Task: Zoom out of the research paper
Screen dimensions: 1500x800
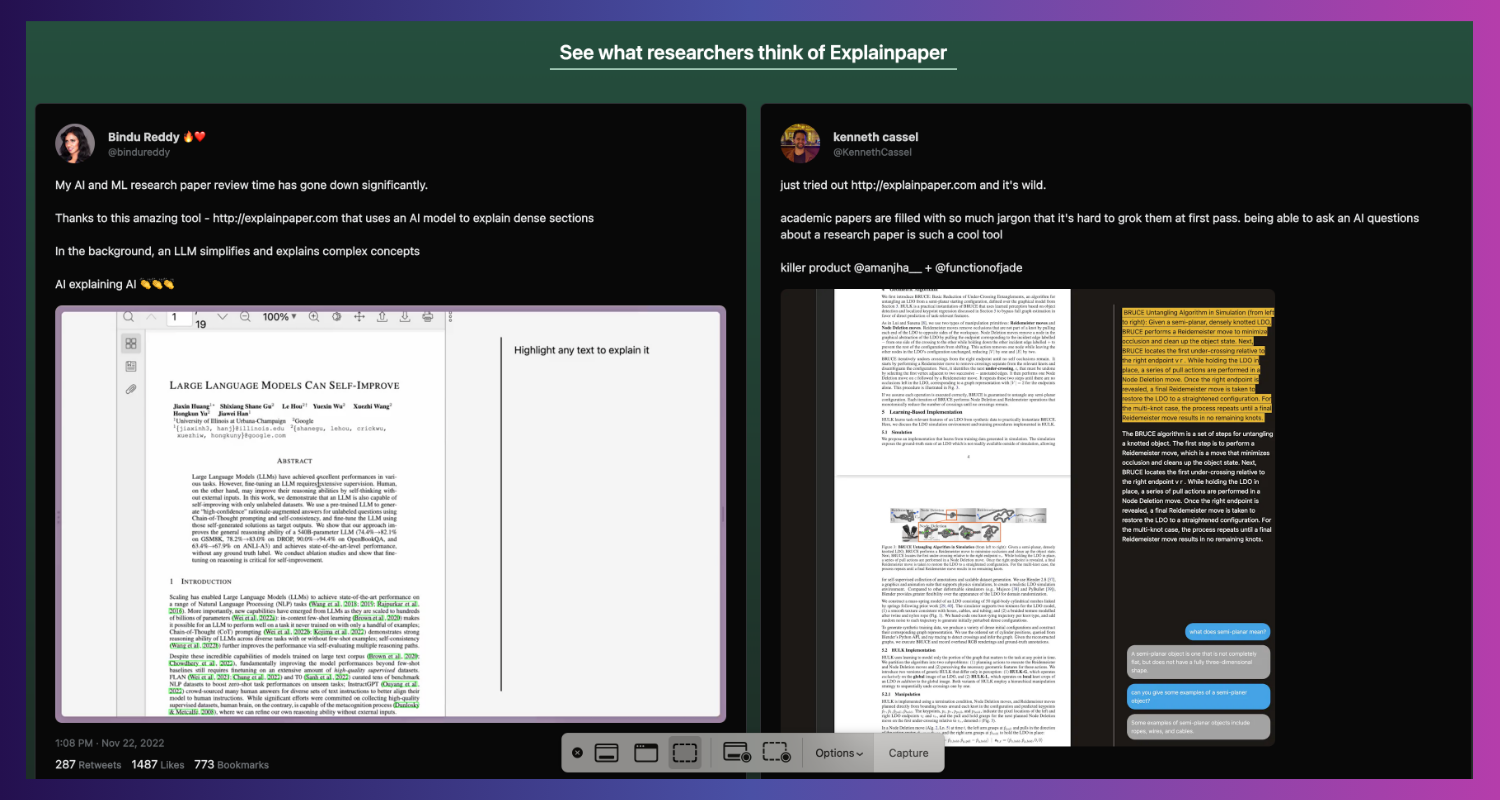Action: pos(245,316)
